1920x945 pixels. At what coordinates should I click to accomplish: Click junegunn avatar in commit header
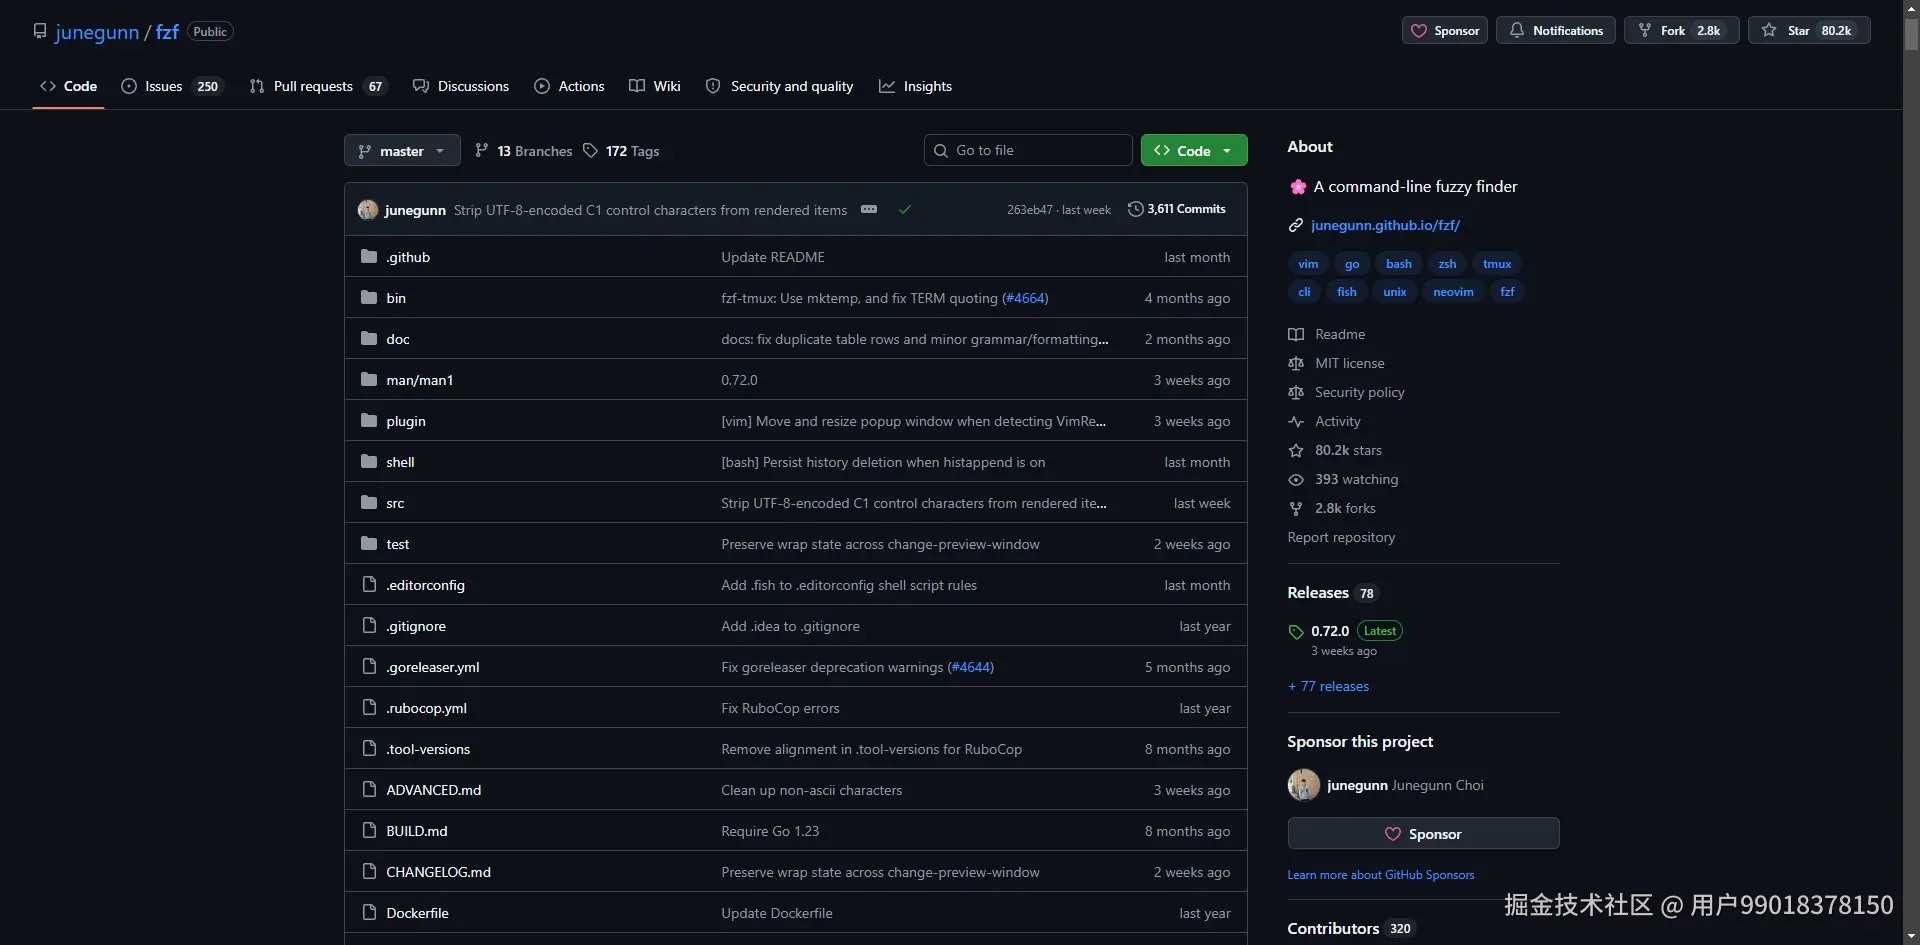tap(368, 210)
